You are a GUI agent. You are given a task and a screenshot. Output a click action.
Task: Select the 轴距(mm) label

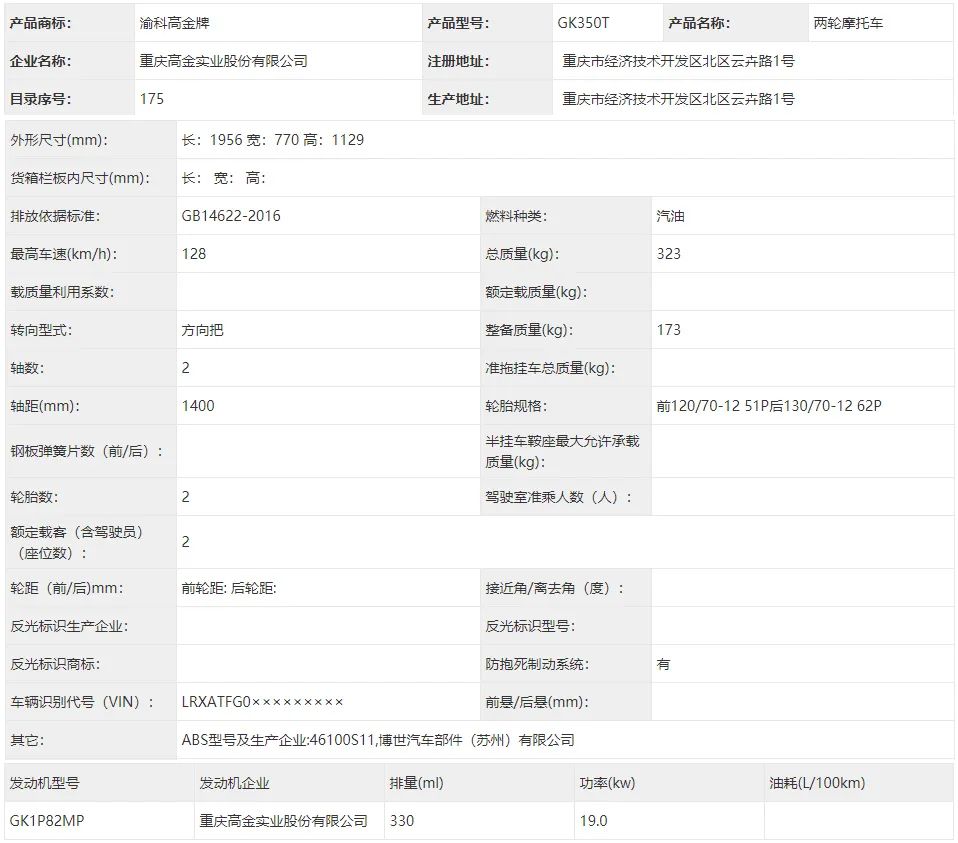45,406
